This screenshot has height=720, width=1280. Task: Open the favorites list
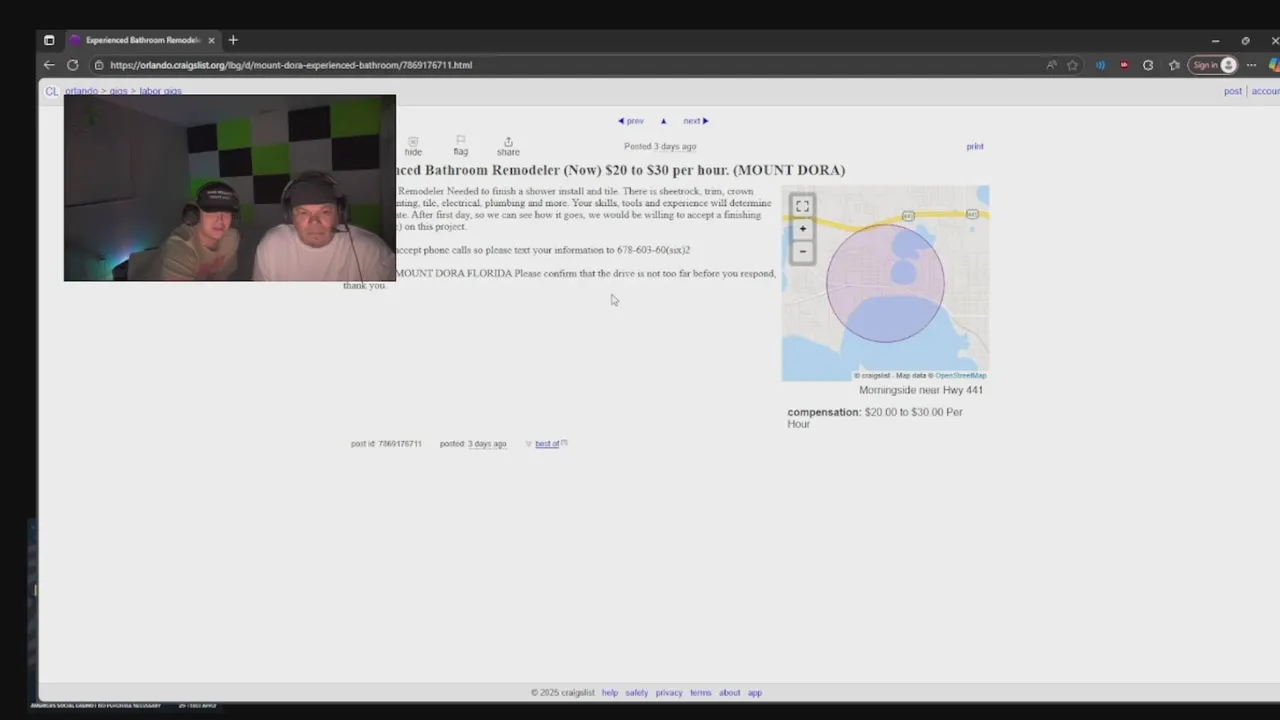tap(1174, 65)
